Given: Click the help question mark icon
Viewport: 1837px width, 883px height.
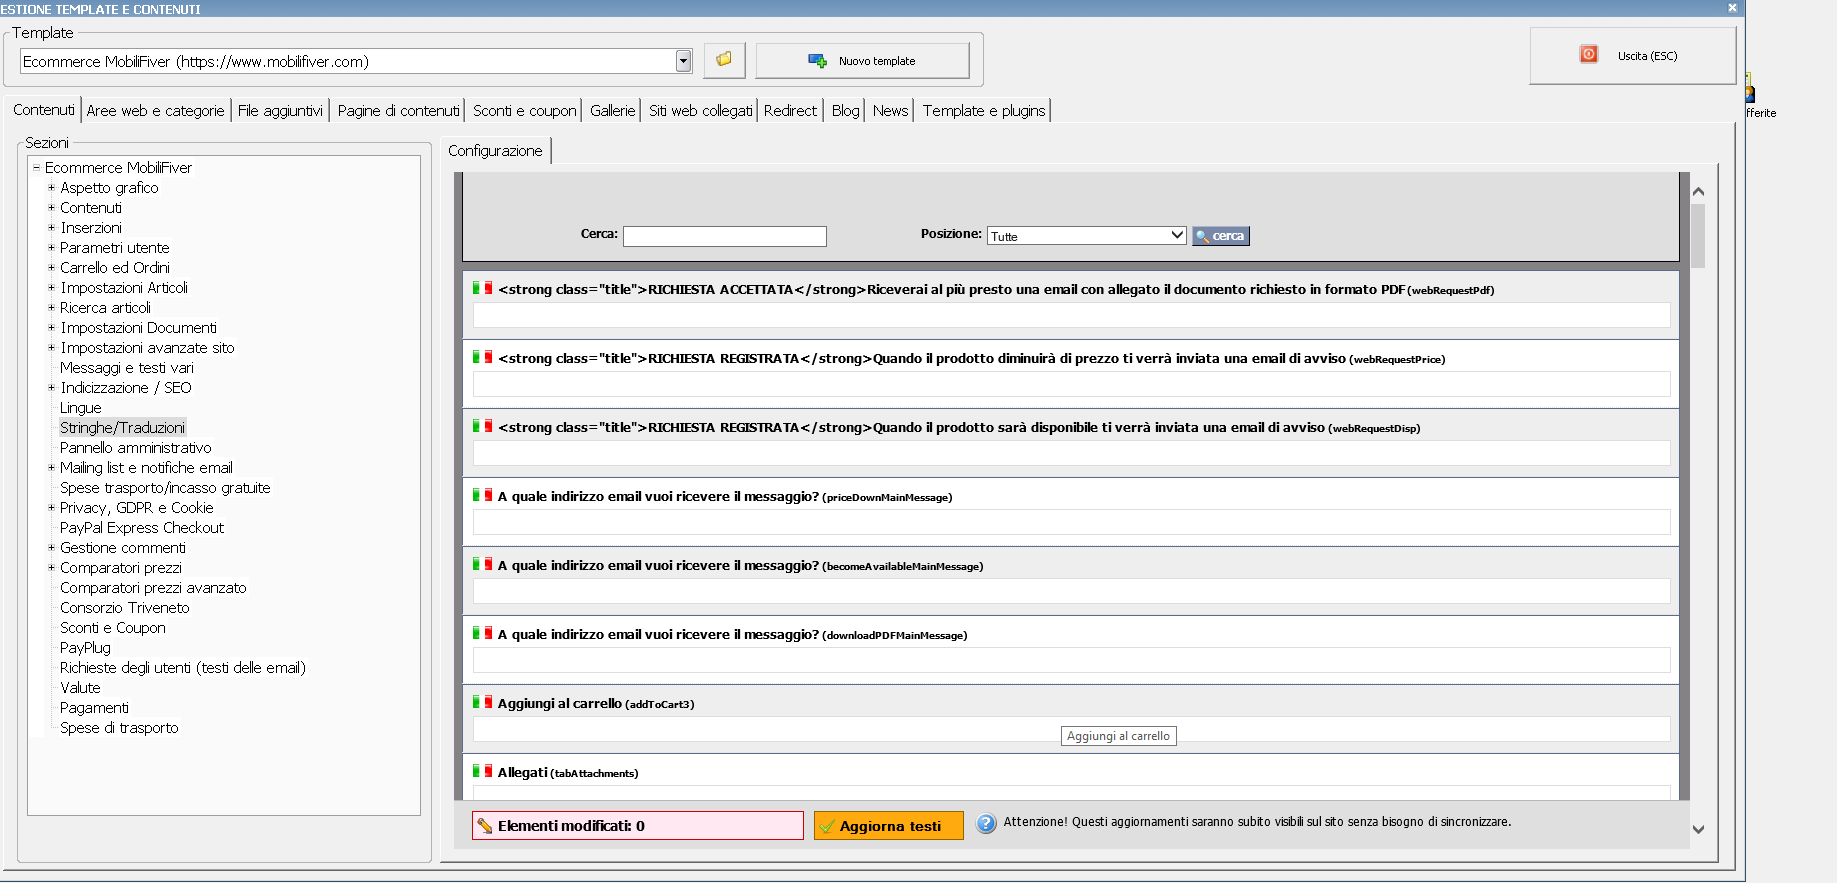Looking at the screenshot, I should click(986, 823).
